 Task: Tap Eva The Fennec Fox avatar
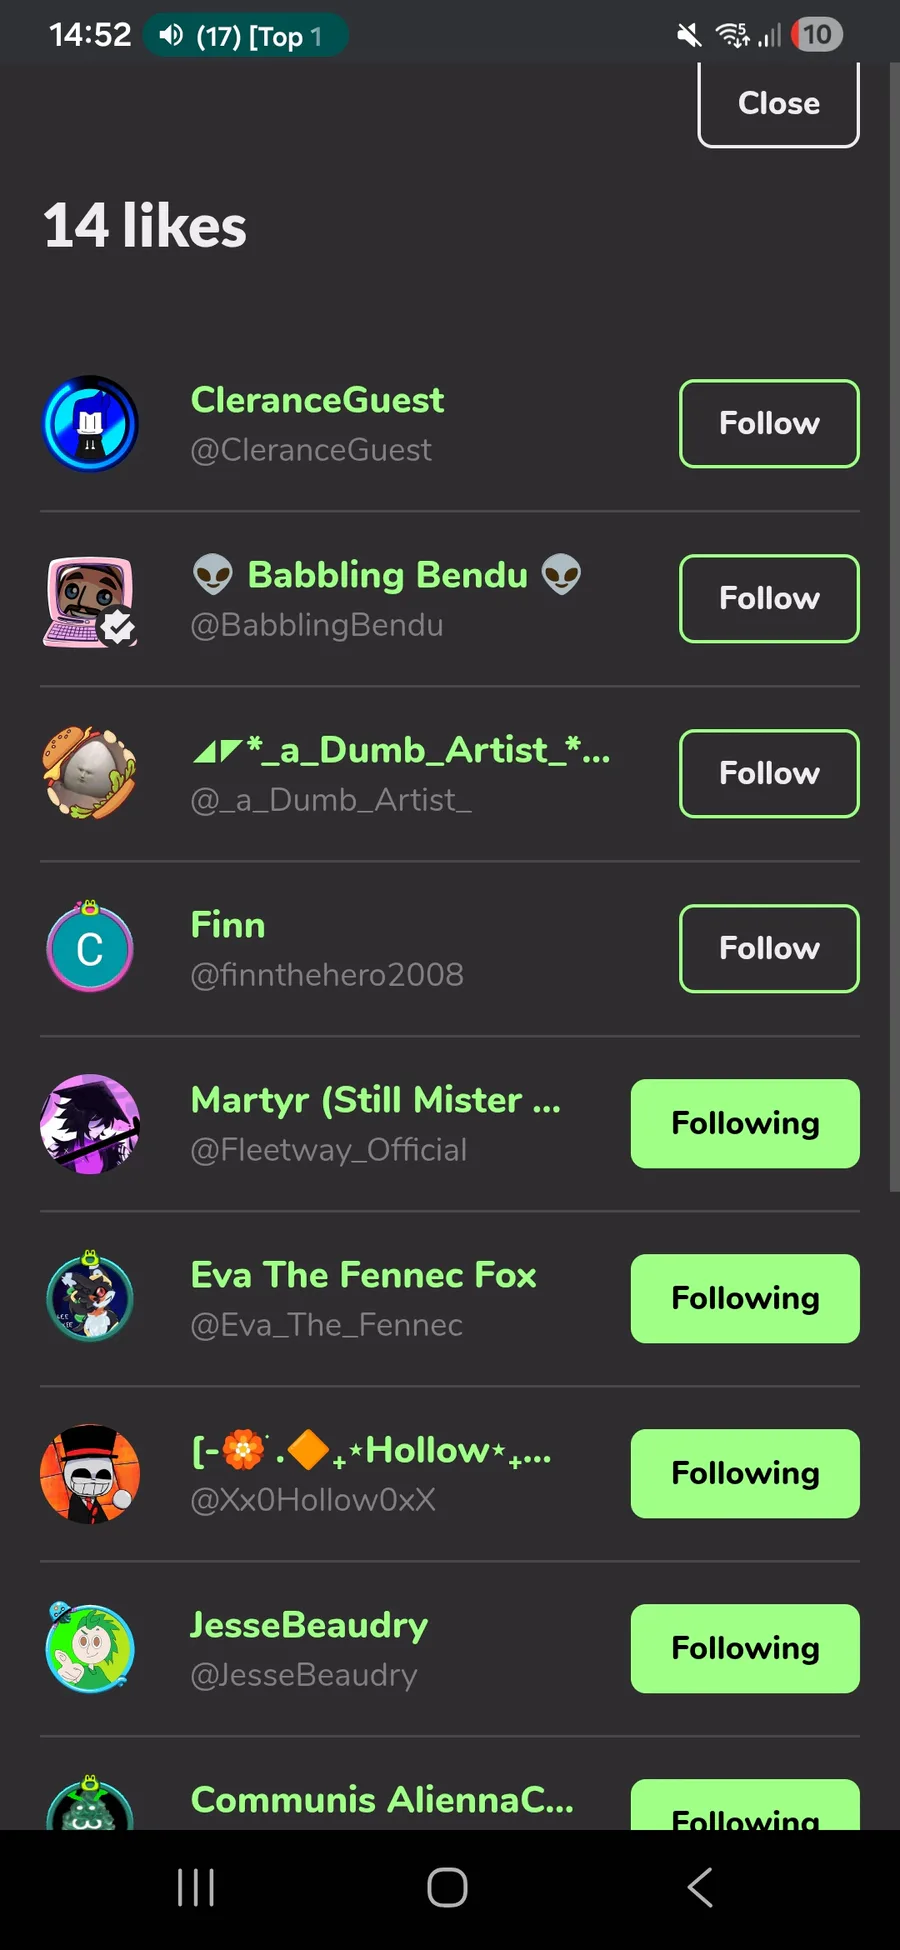[x=90, y=1298]
